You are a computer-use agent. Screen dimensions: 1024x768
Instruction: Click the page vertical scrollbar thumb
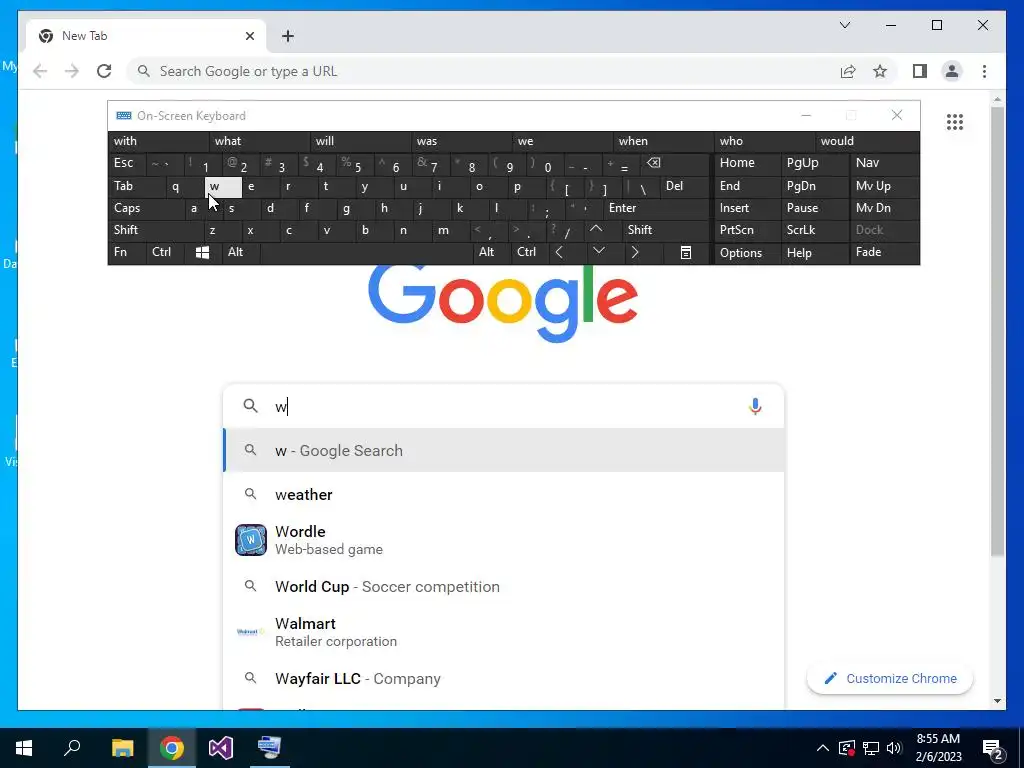click(997, 332)
